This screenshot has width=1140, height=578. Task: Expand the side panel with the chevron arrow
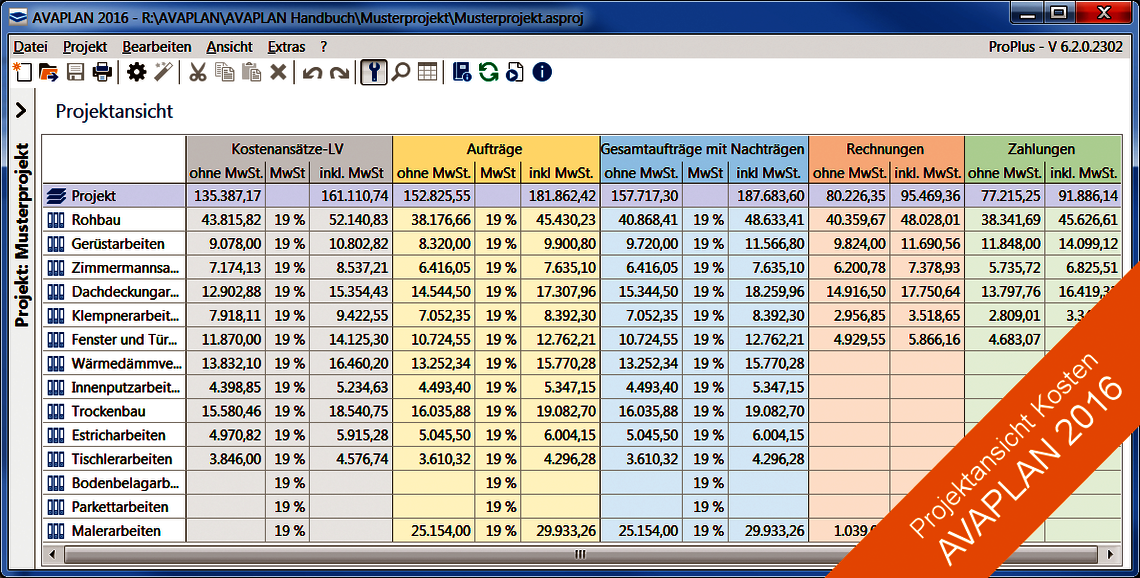20,111
